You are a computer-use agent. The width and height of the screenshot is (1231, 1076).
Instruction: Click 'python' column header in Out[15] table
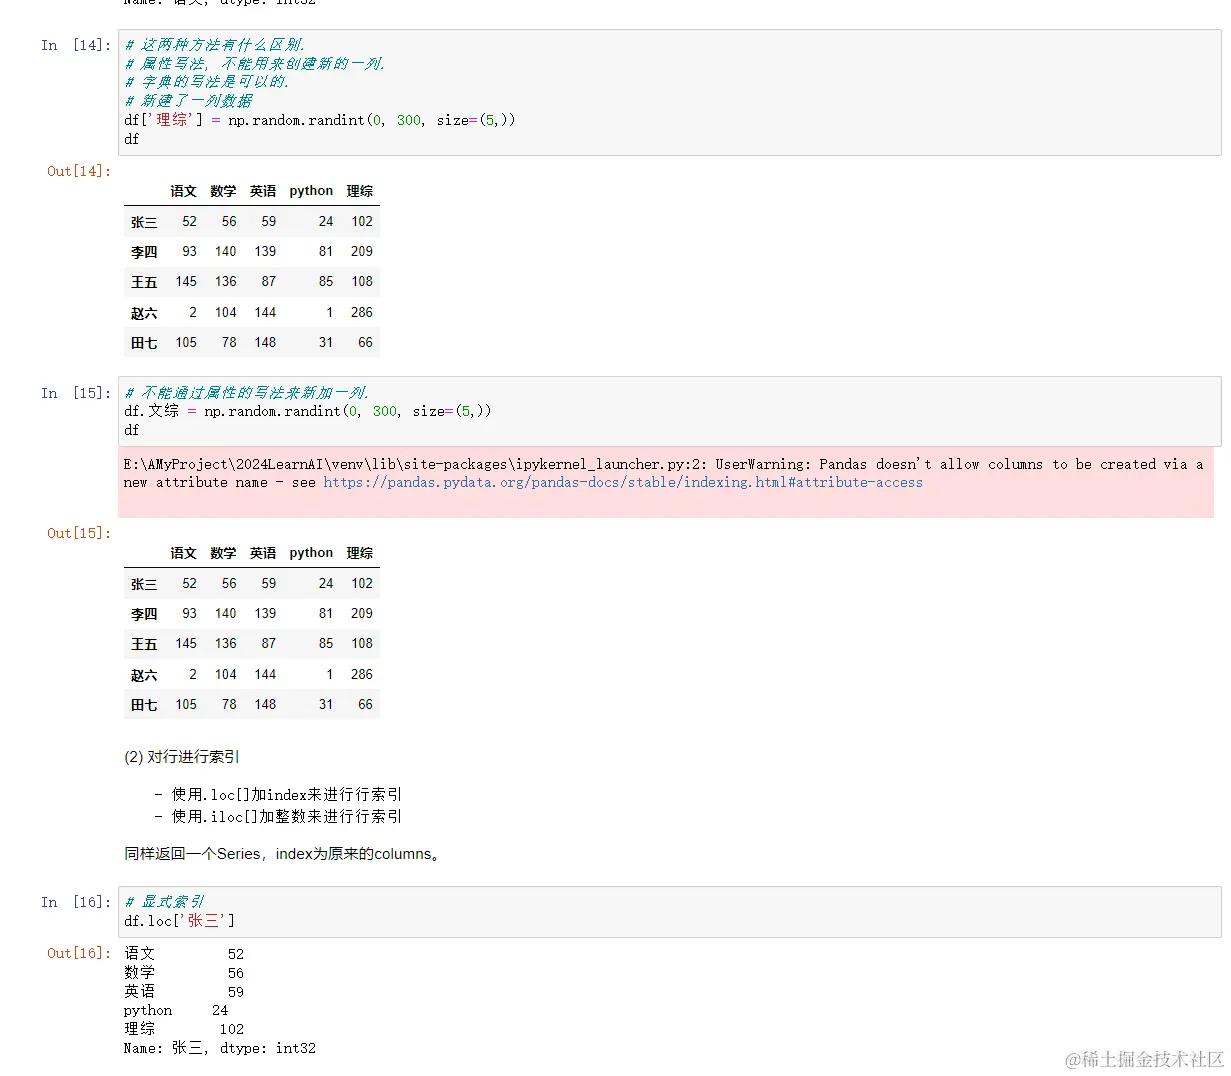pyautogui.click(x=311, y=553)
